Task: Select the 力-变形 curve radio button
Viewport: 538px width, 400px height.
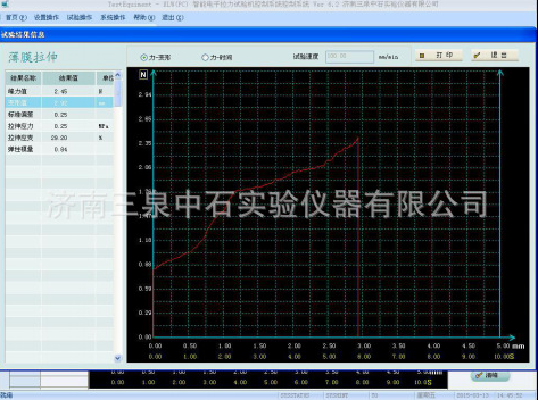Action: [144, 57]
